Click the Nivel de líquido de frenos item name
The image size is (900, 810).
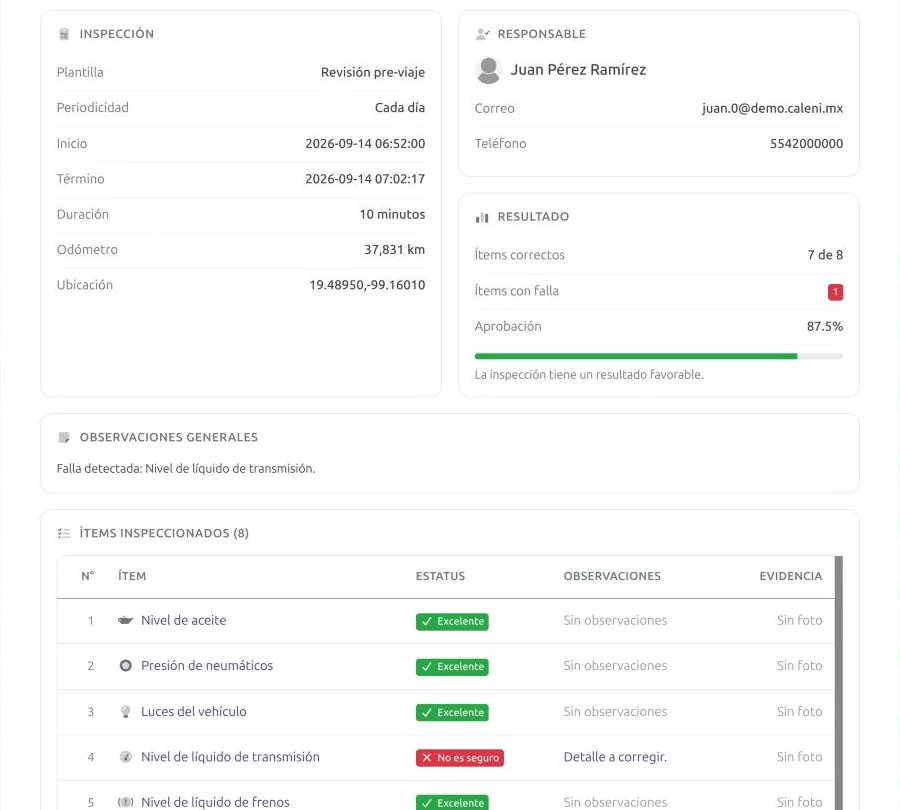[x=215, y=802]
